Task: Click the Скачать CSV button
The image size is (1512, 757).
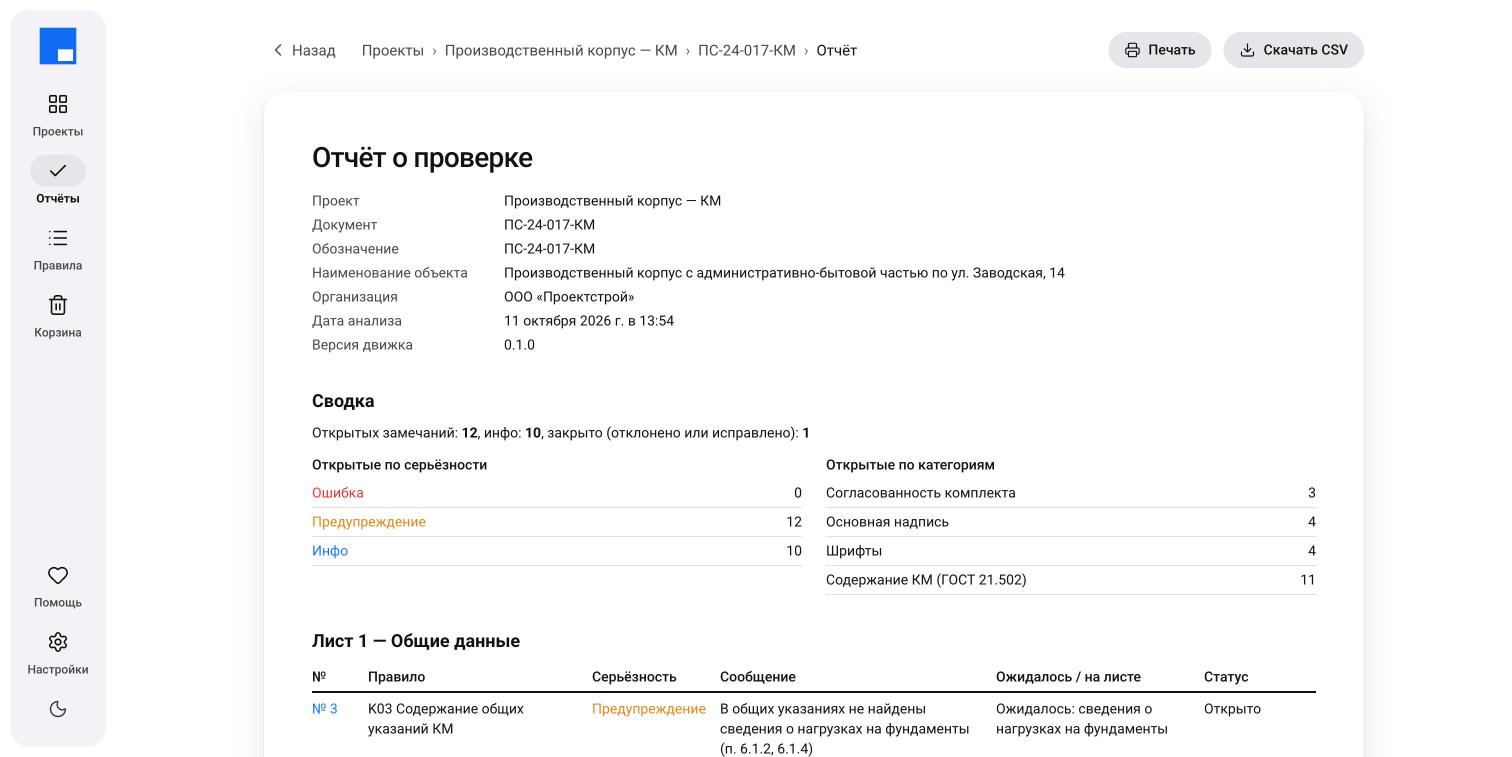Action: (1293, 50)
